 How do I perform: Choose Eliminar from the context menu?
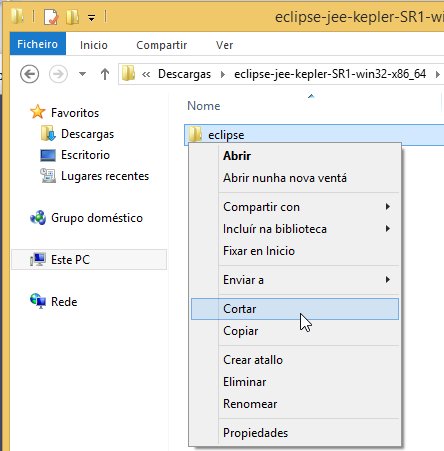[295, 382]
